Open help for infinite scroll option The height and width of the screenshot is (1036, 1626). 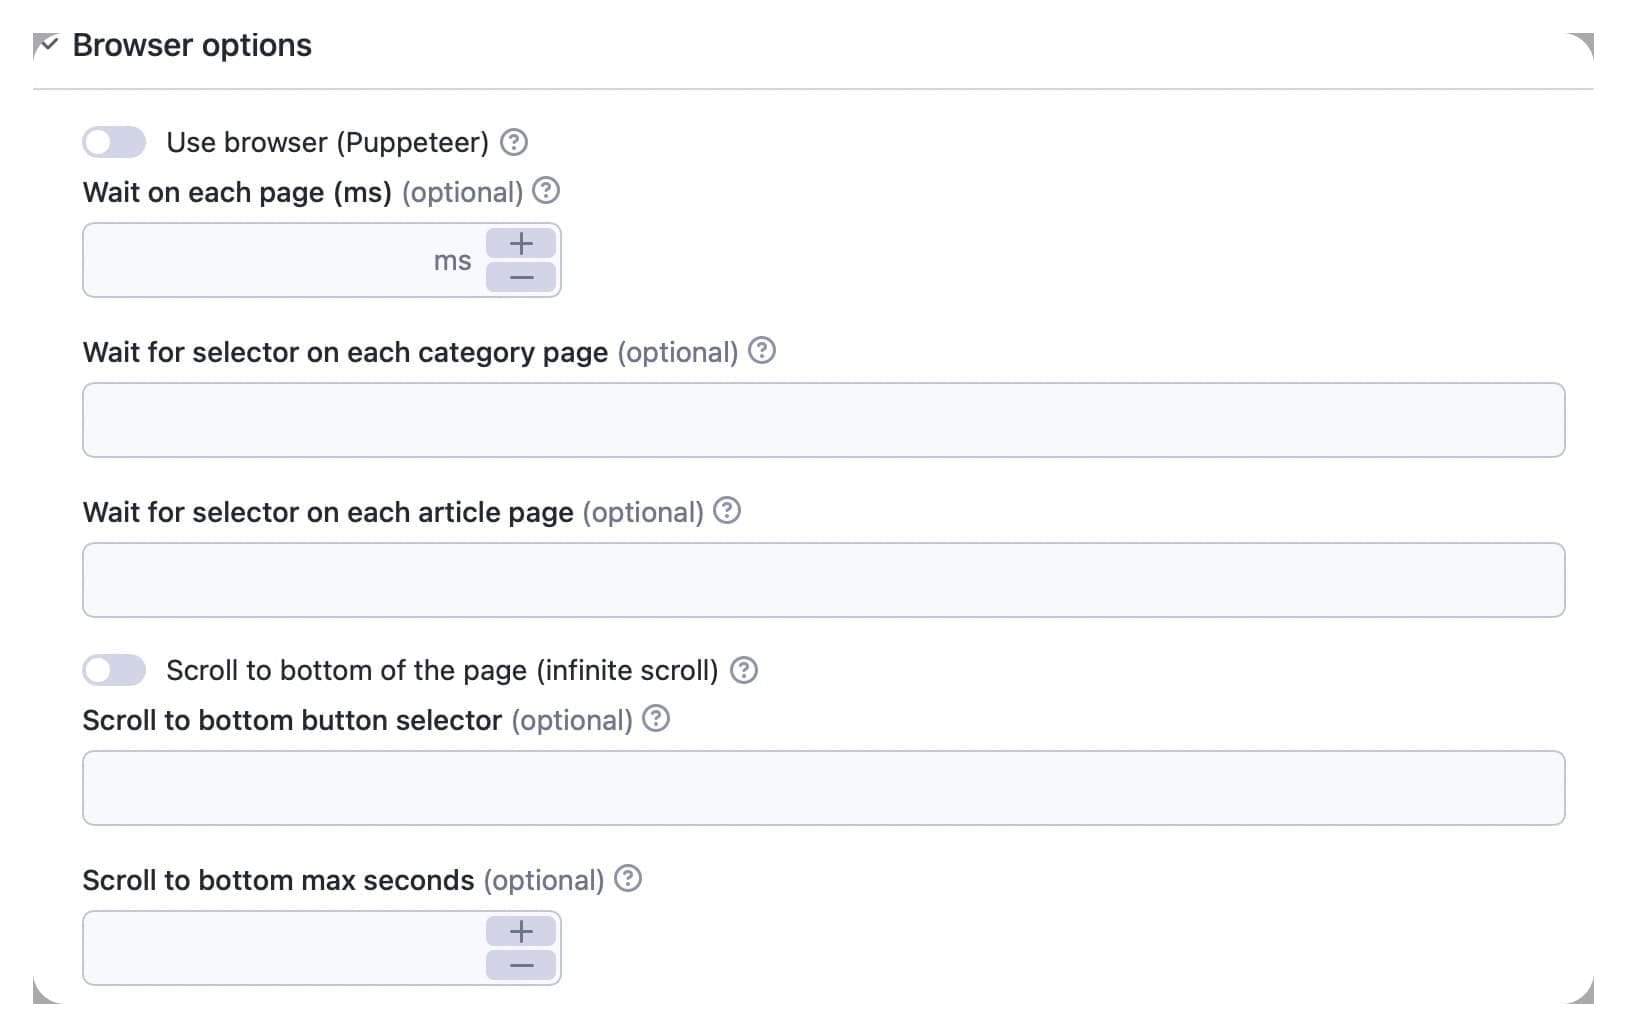click(x=744, y=670)
